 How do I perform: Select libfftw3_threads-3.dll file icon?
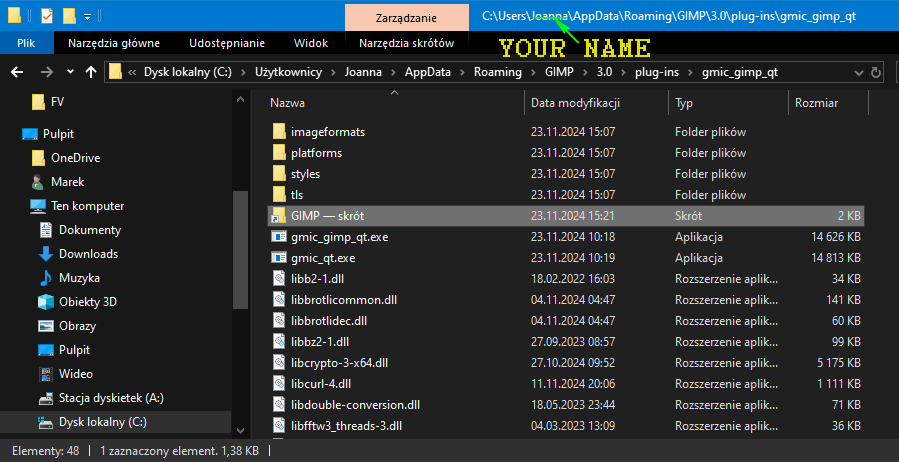coord(279,426)
